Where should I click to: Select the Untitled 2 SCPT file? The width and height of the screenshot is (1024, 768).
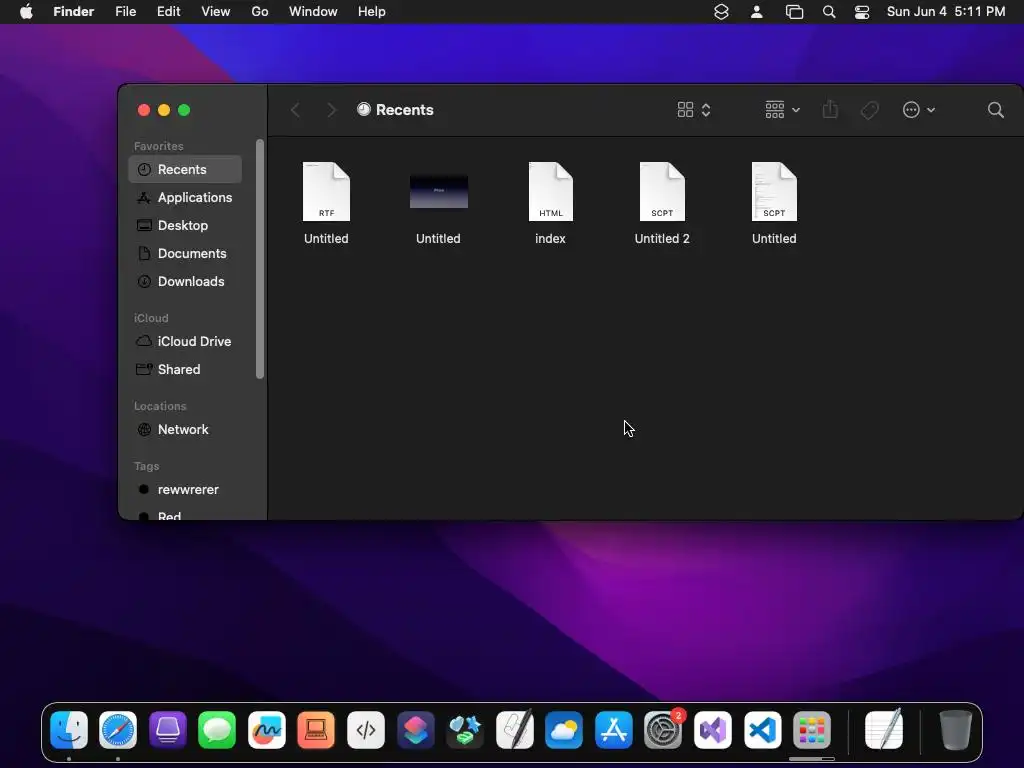point(662,204)
